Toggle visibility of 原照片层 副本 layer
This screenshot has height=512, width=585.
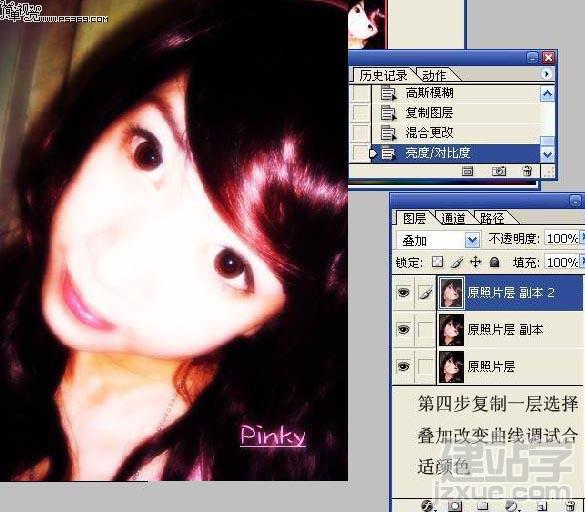[x=403, y=330]
